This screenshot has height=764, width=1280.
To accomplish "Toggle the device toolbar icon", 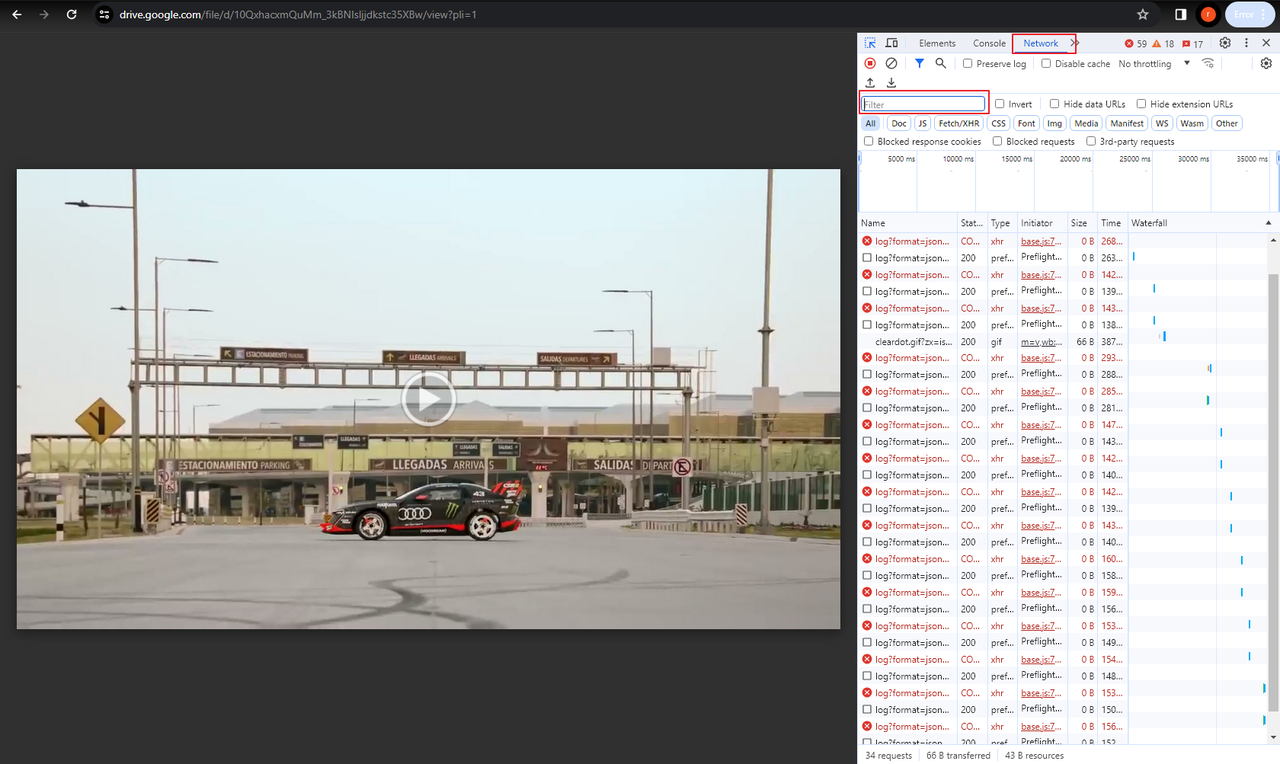I will (x=892, y=43).
